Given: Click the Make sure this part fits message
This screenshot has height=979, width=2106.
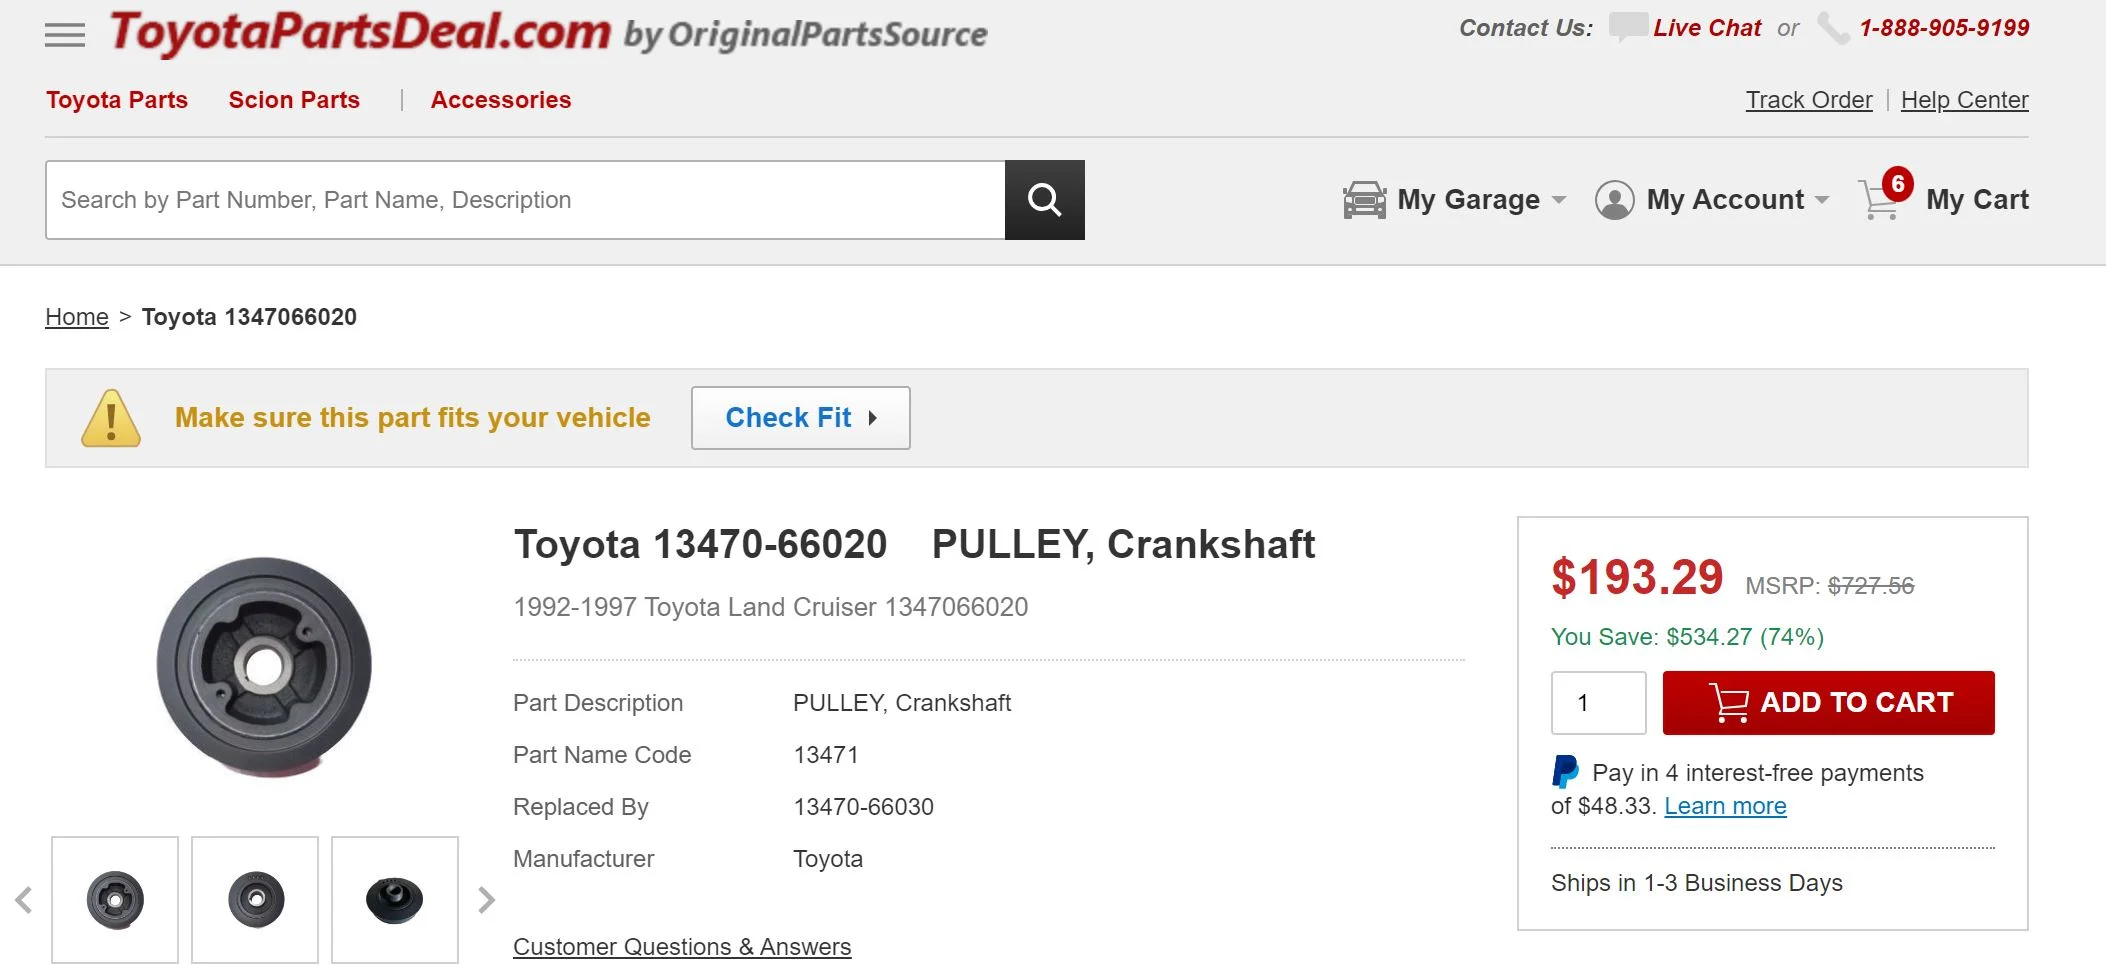Looking at the screenshot, I should 412,418.
